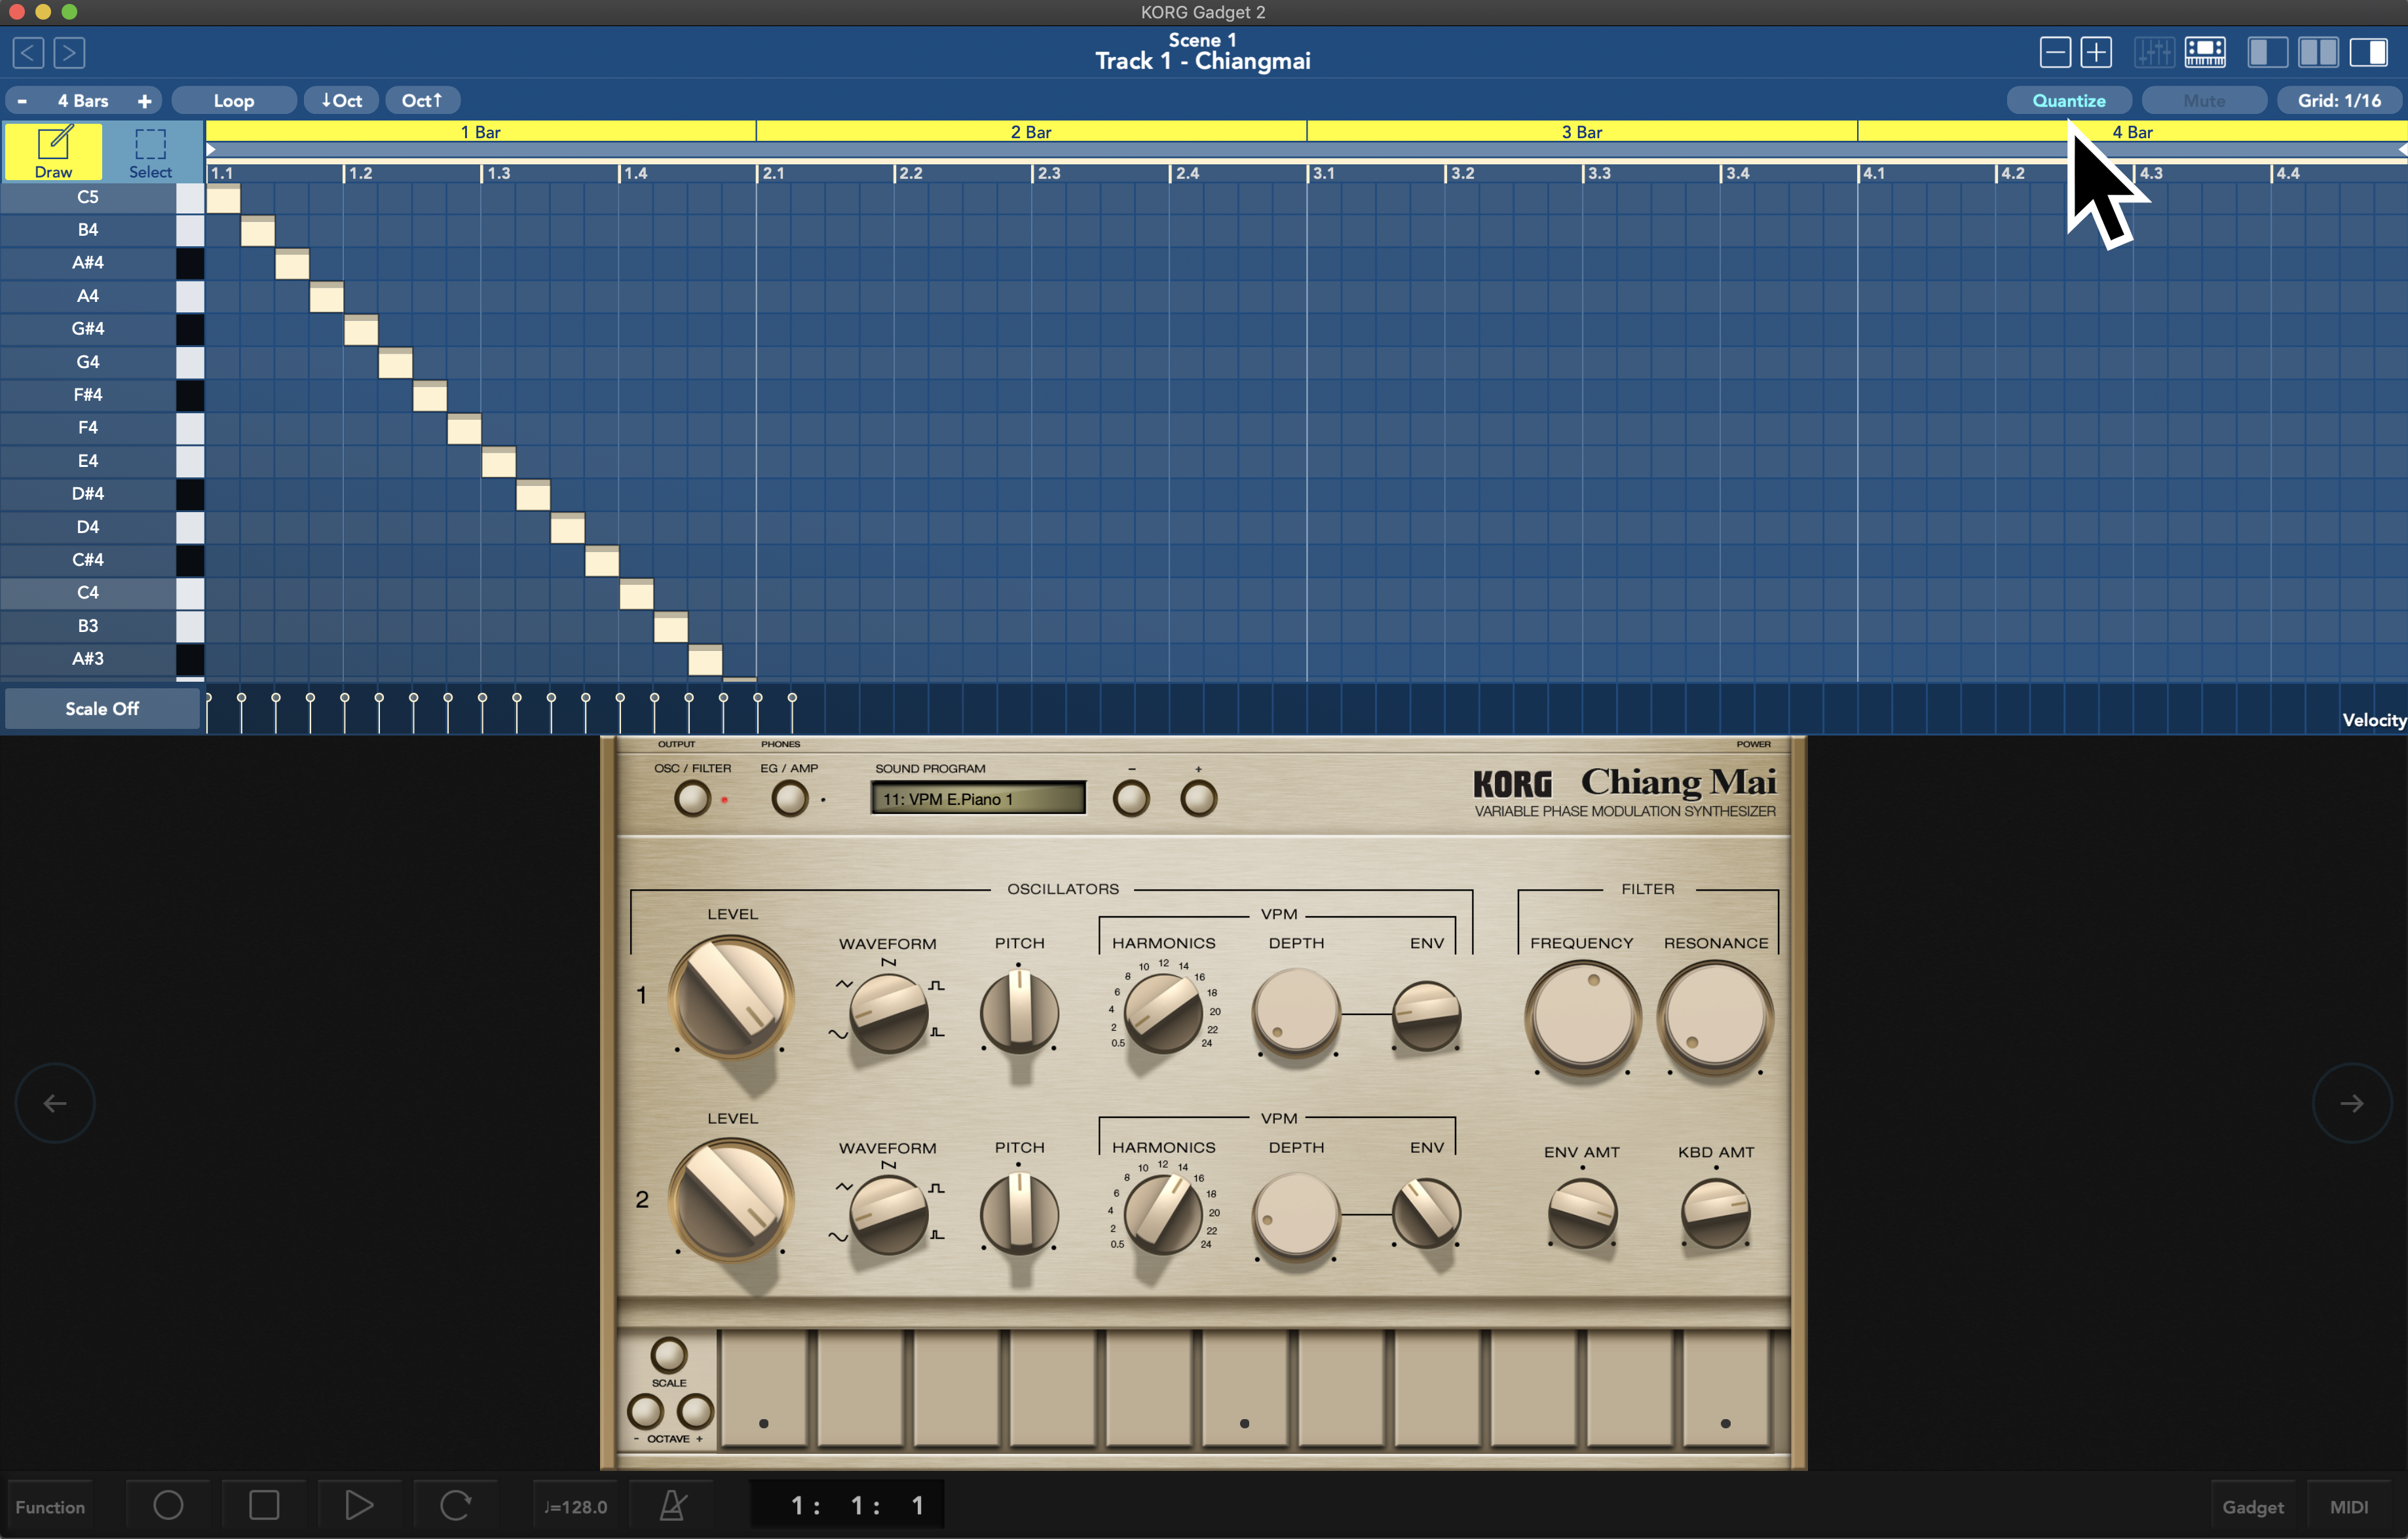Screen dimensions: 2408x1539
Task: Go to previous gadget with left arrow circle
Action: pos(55,1103)
